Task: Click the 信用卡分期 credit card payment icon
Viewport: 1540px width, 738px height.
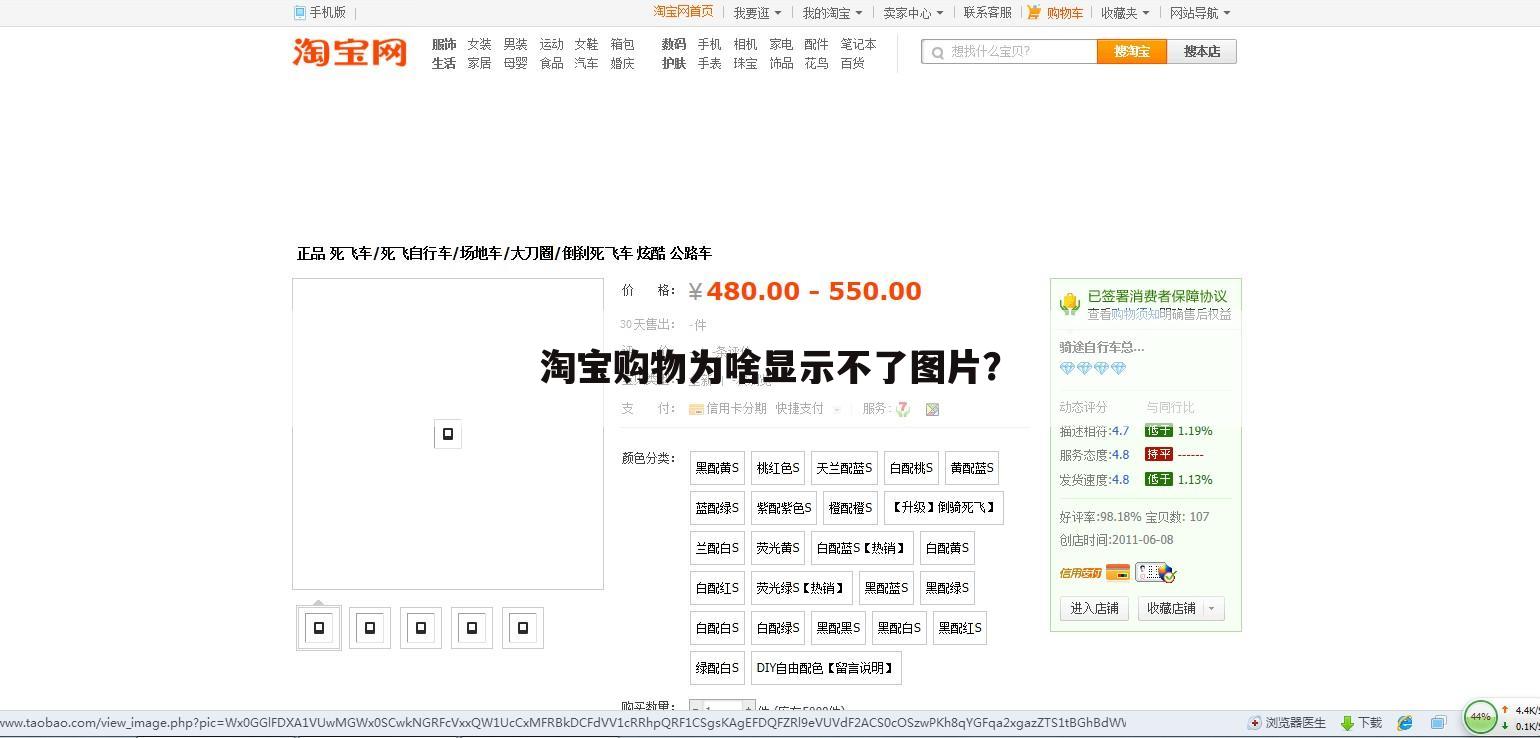Action: pos(697,408)
